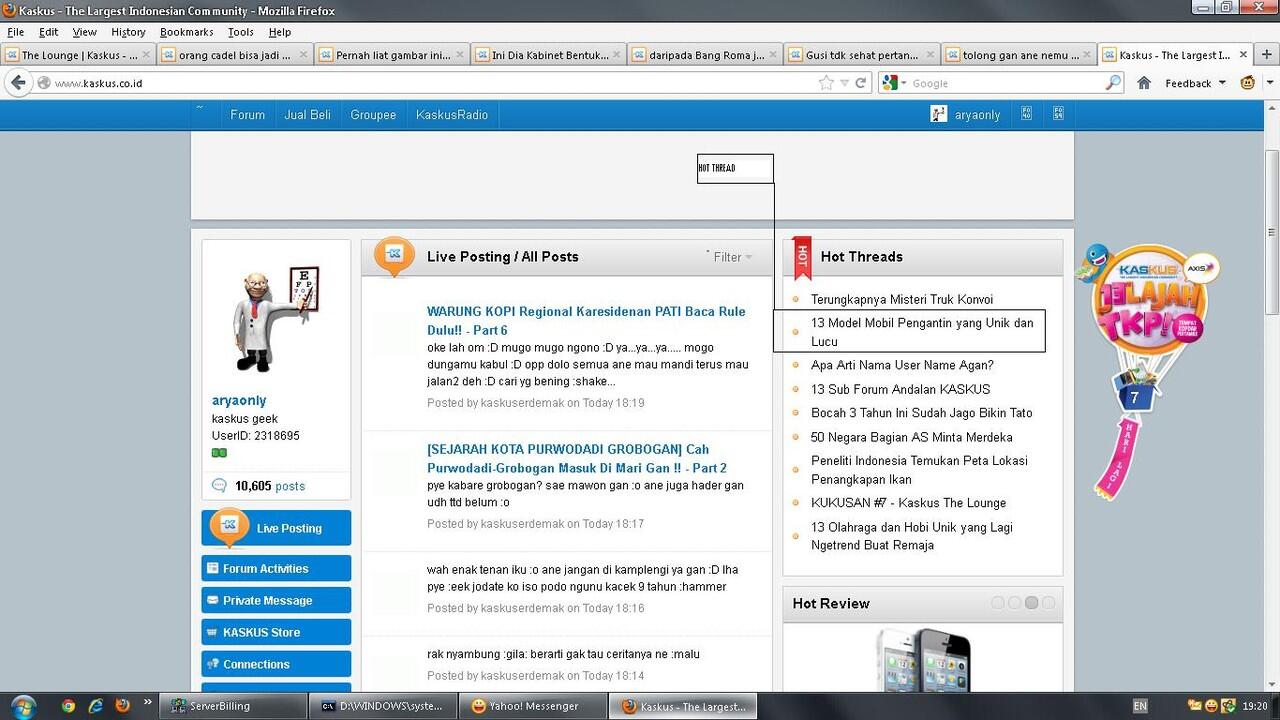Open the Filter dropdown in Live Posting
The width and height of the screenshot is (1280, 720).
point(732,257)
